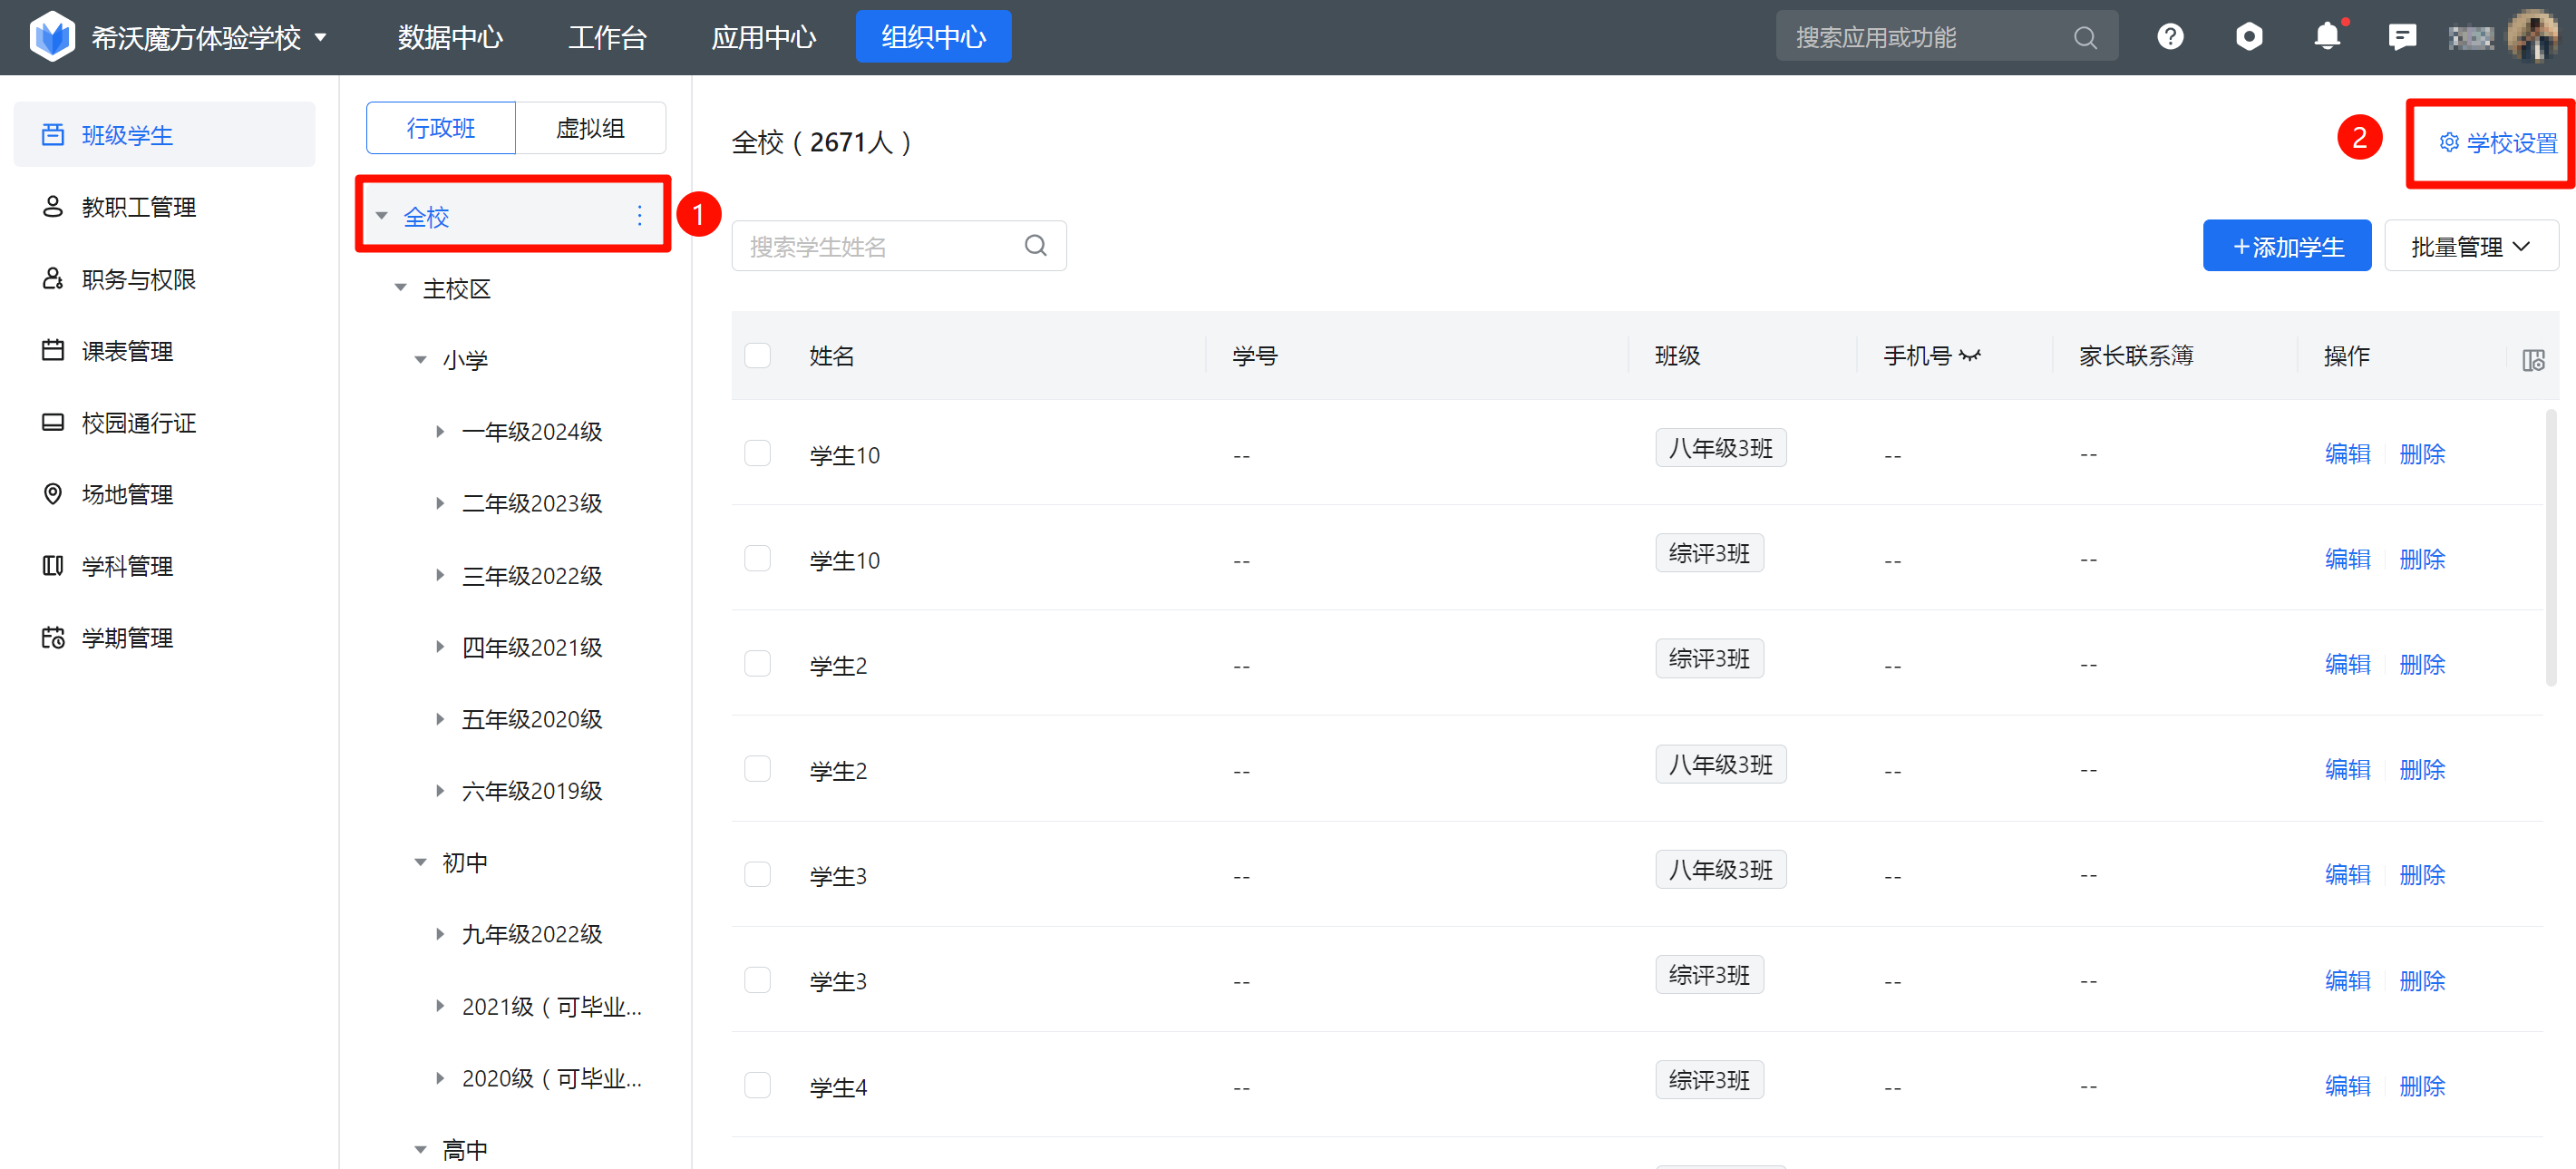Open the 数据中心 top menu
This screenshot has height=1169, width=2576.
click(x=450, y=38)
